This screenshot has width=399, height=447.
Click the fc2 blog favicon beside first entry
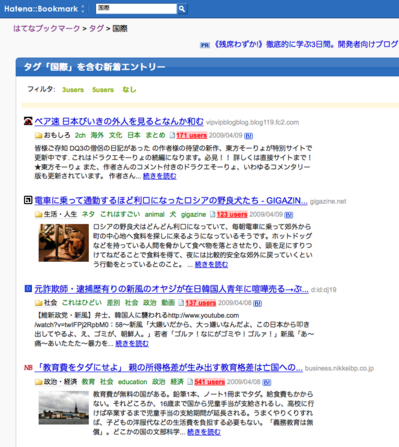pyautogui.click(x=28, y=122)
